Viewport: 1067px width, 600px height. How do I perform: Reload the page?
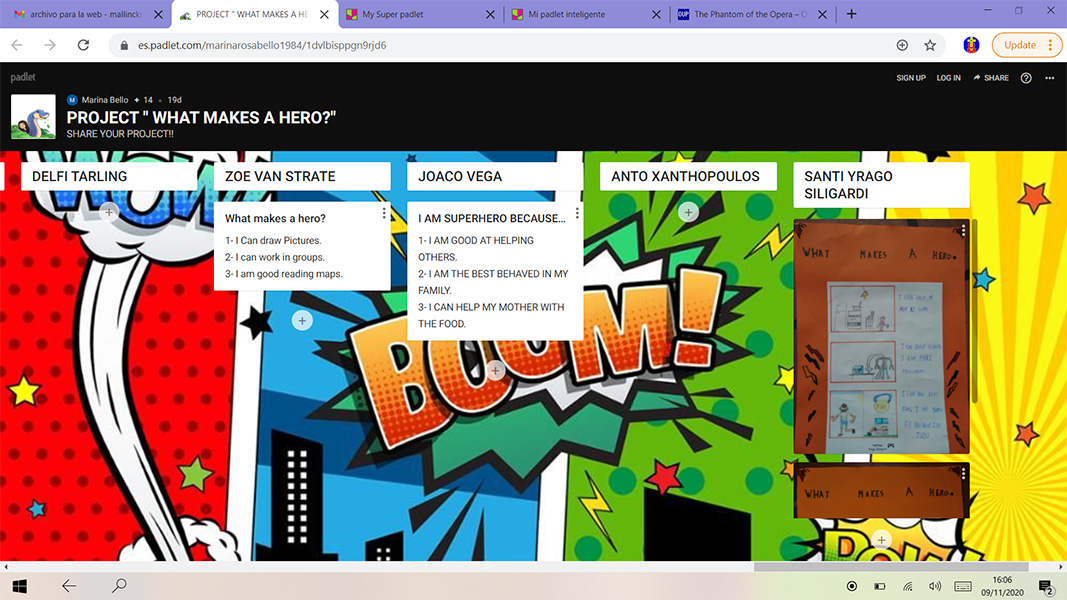pos(83,45)
